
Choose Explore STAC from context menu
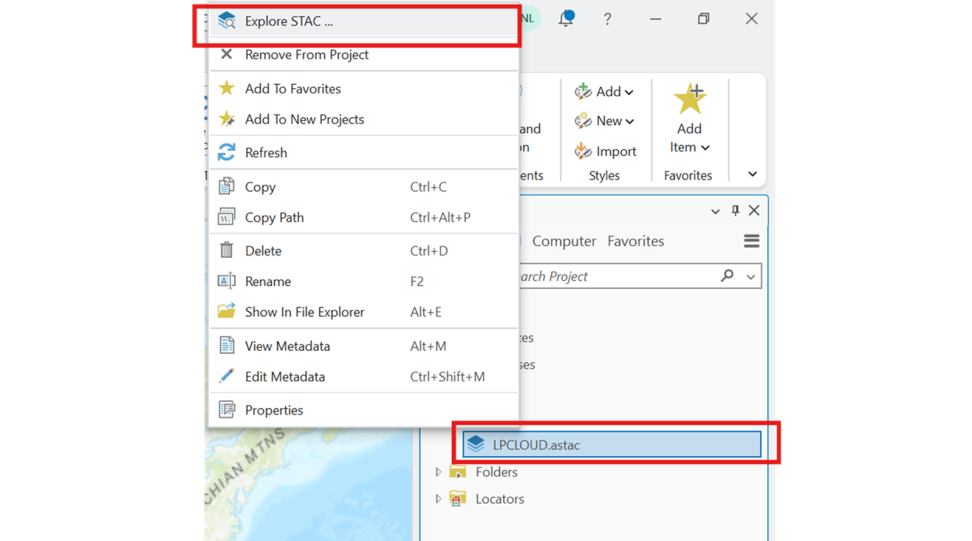[x=363, y=21]
